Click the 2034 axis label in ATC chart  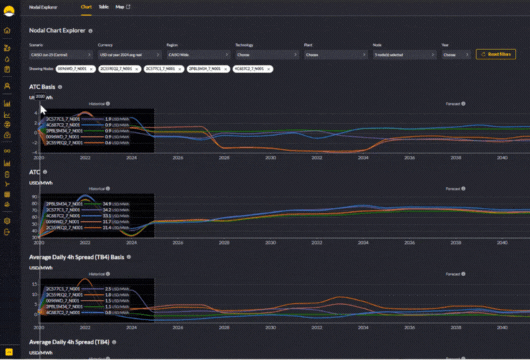coord(363,243)
